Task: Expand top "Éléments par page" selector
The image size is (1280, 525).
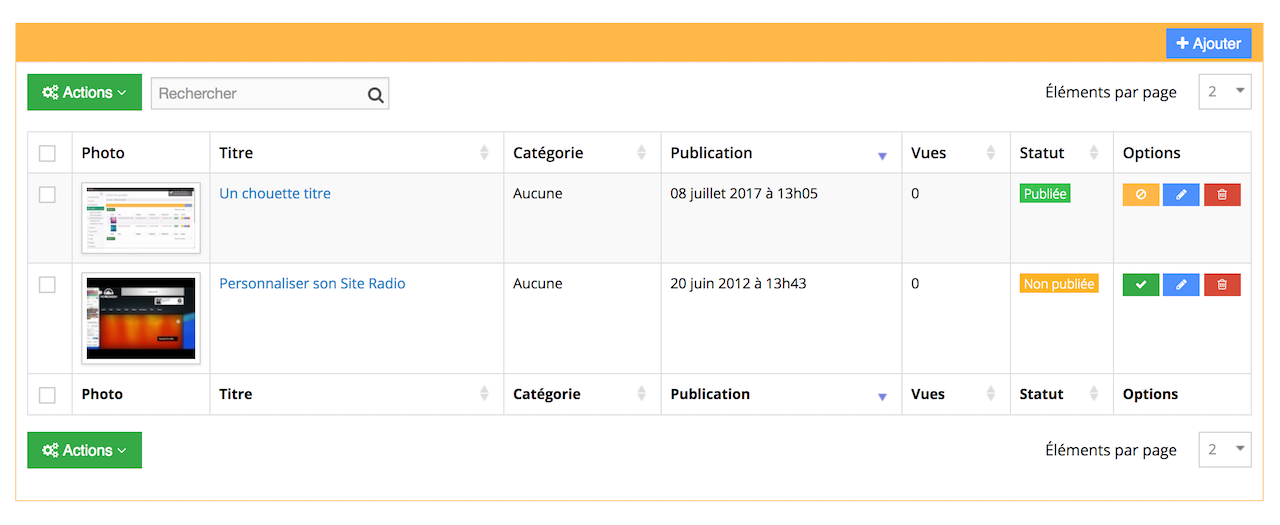Action: click(1225, 92)
